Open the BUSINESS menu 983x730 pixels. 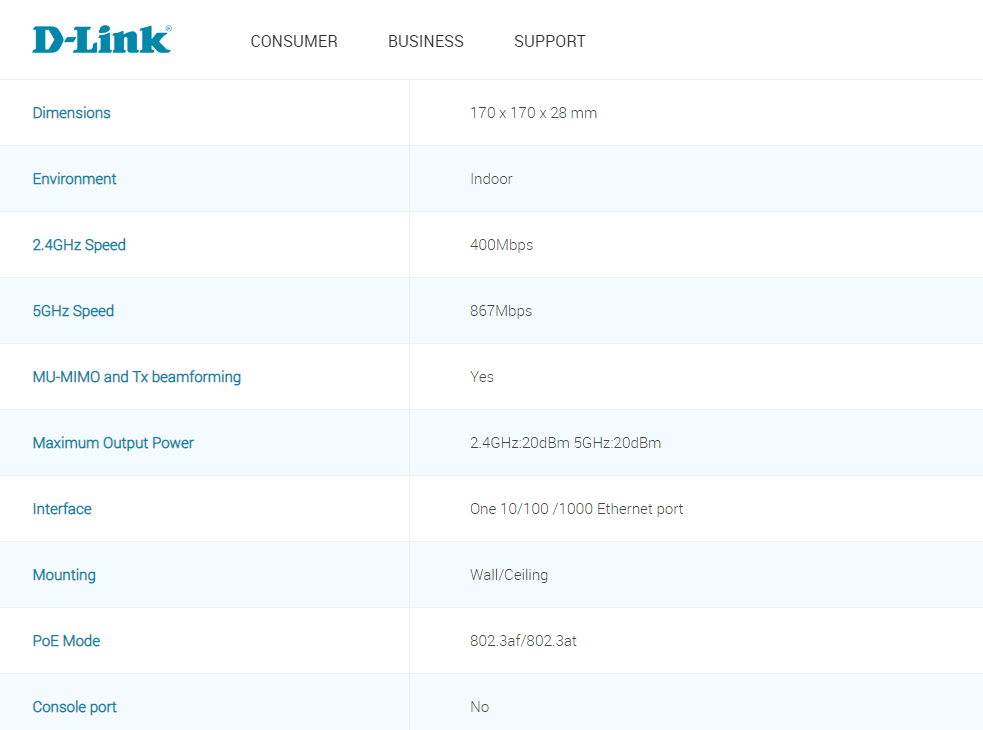[x=425, y=42]
